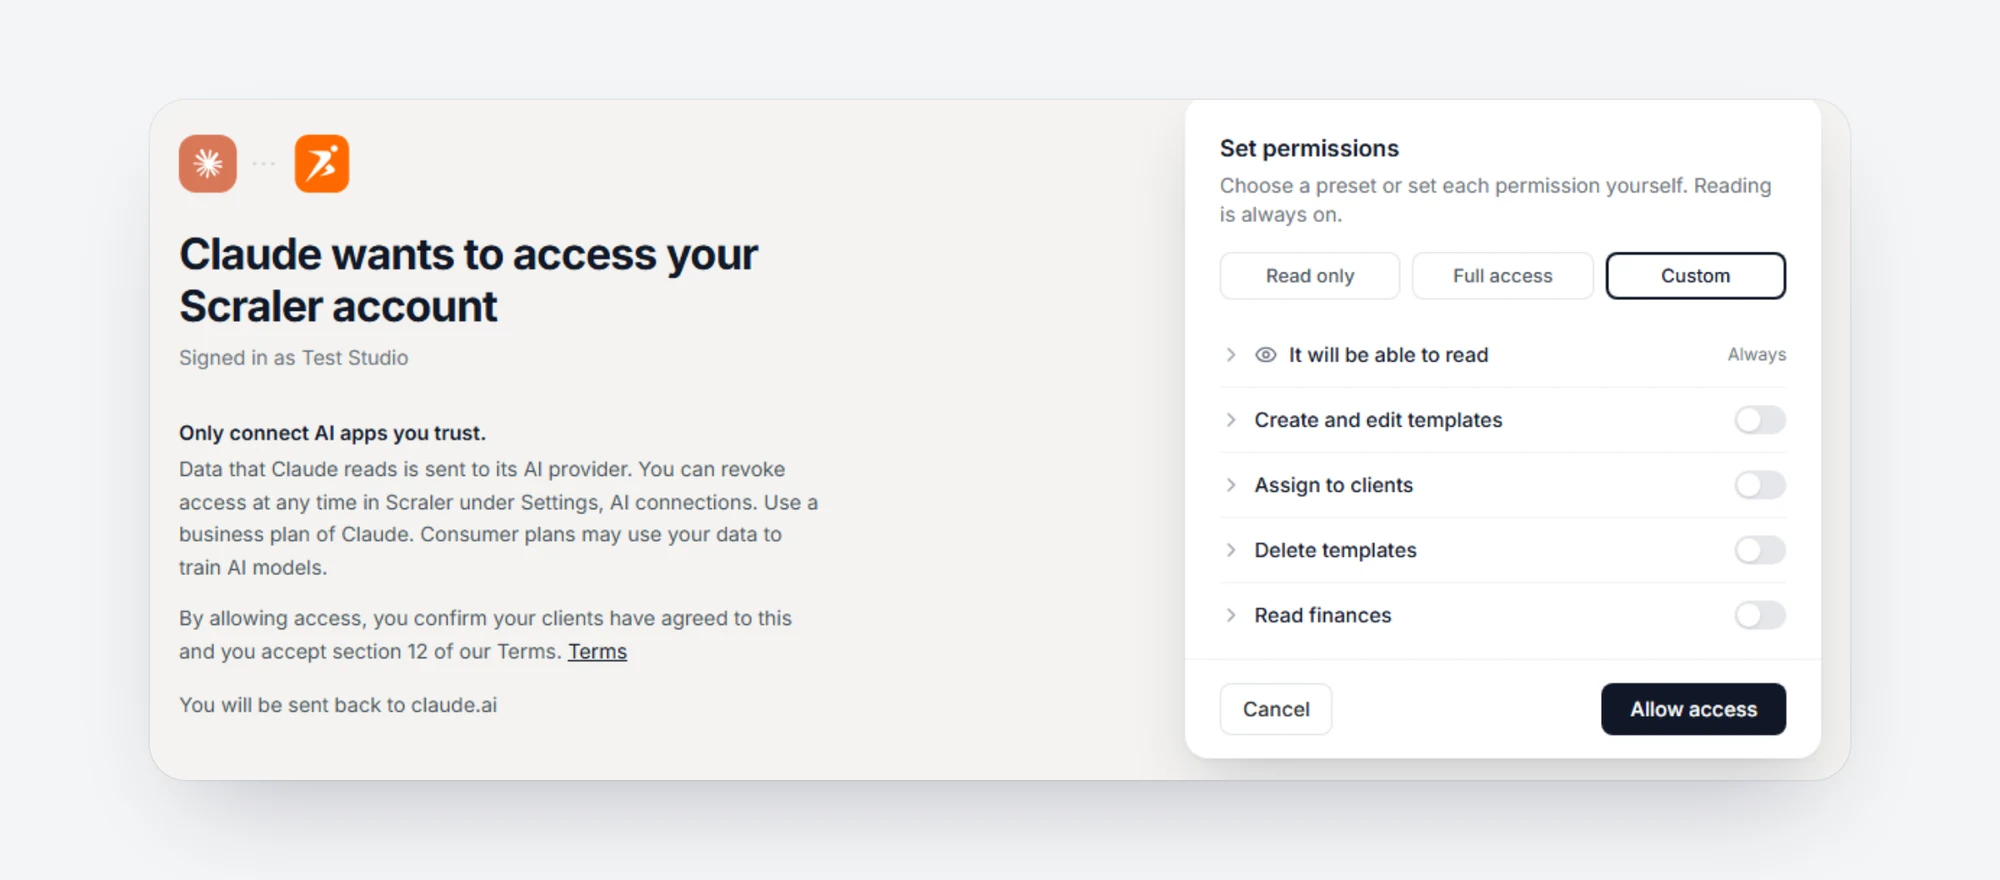Viewport: 2000px width, 880px height.
Task: Expand the Assign to clients chevron
Action: (1231, 485)
